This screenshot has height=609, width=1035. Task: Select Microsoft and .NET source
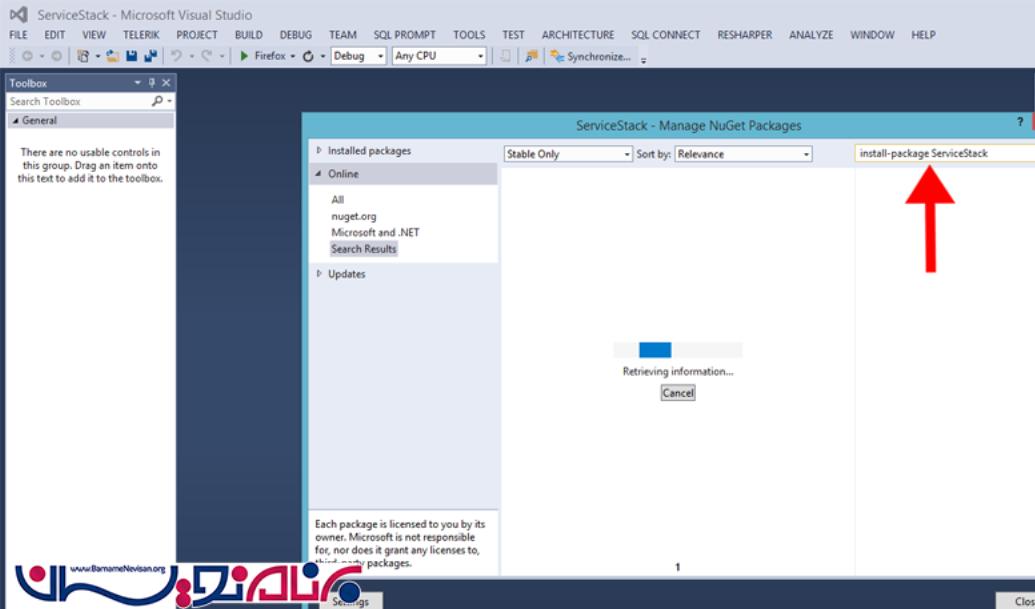[375, 232]
